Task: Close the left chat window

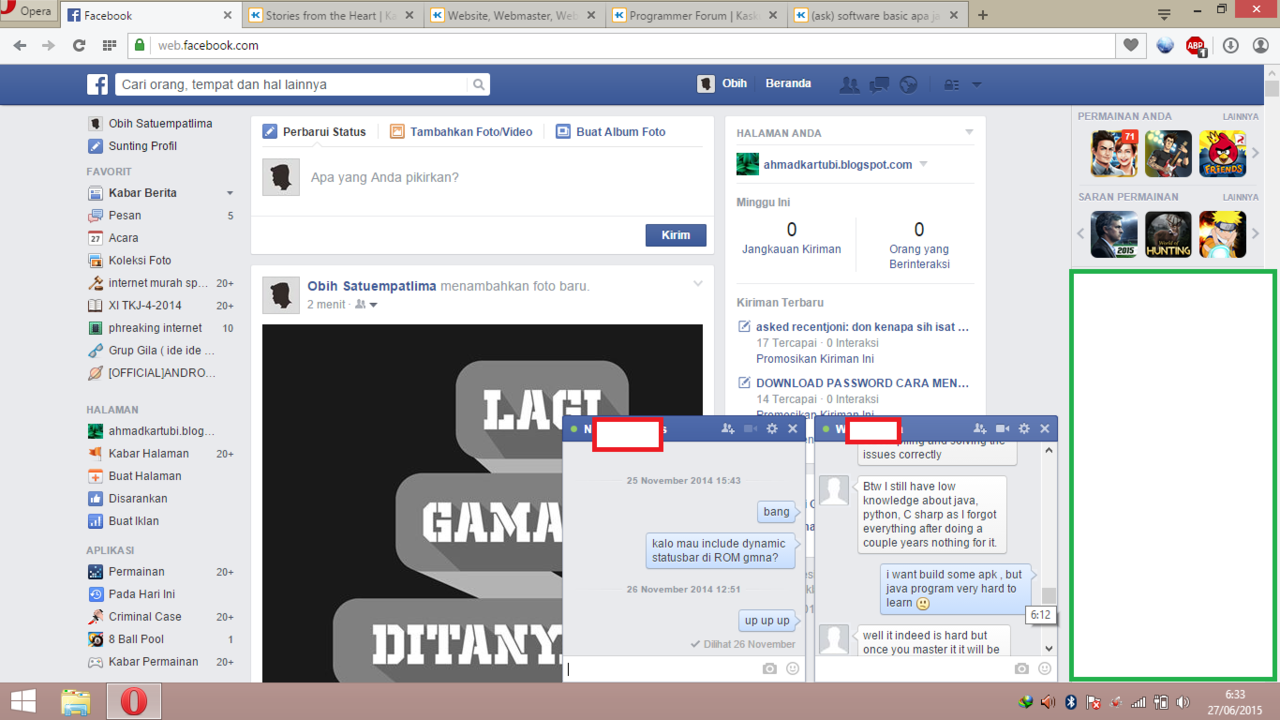Action: (x=793, y=429)
